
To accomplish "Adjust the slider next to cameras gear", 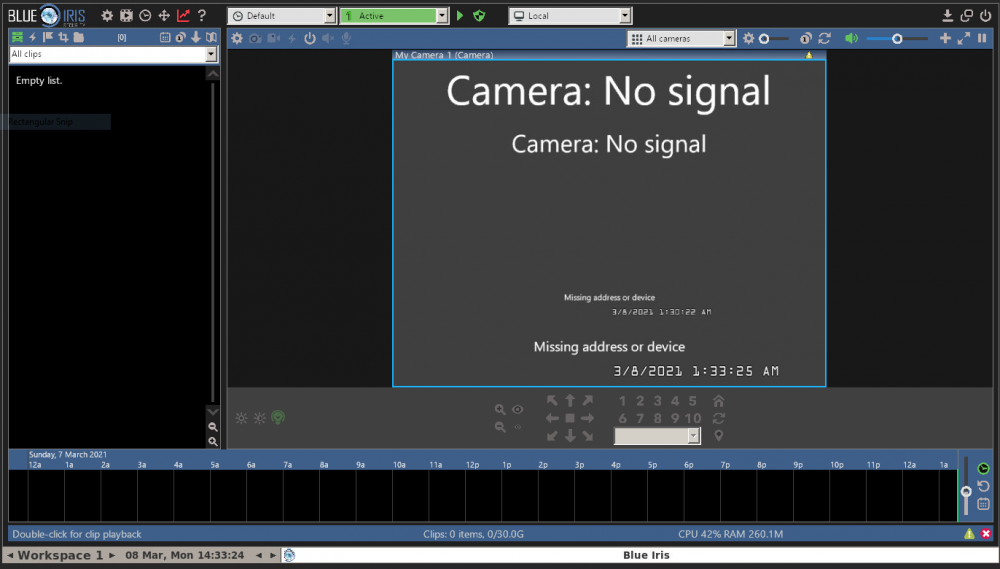I will 774,39.
